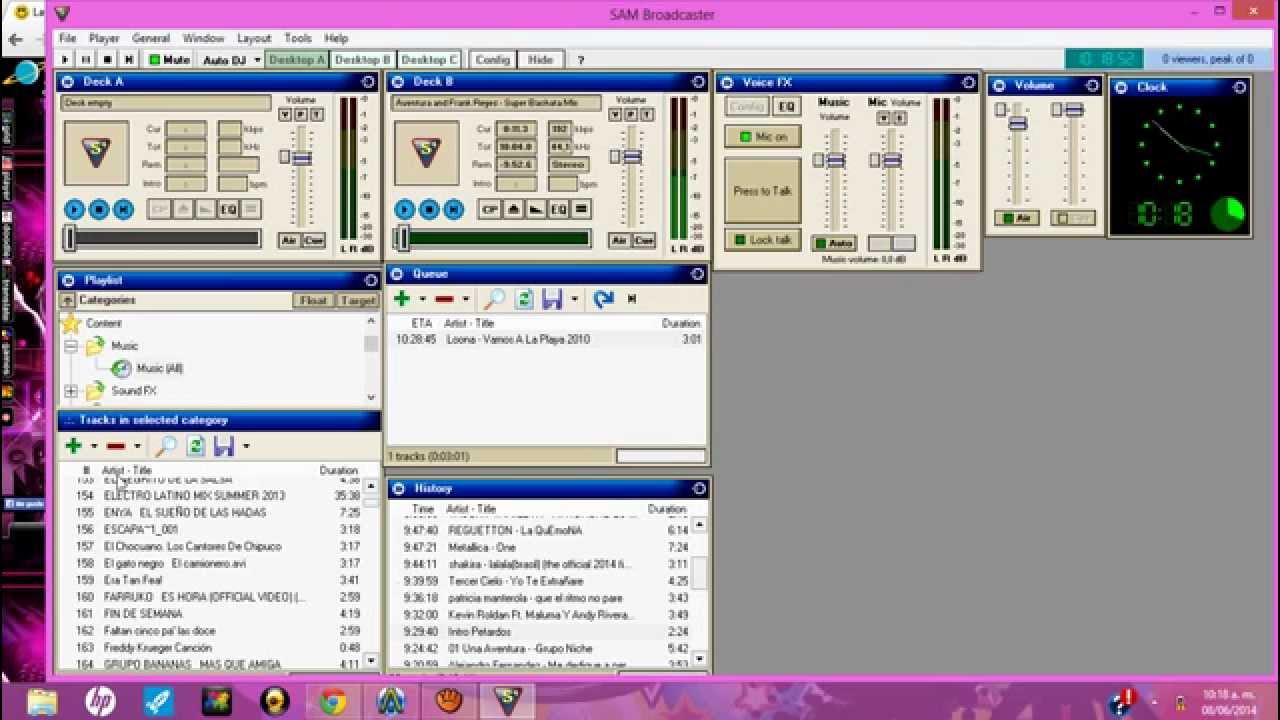Click the Config button in the top toolbar

point(493,60)
